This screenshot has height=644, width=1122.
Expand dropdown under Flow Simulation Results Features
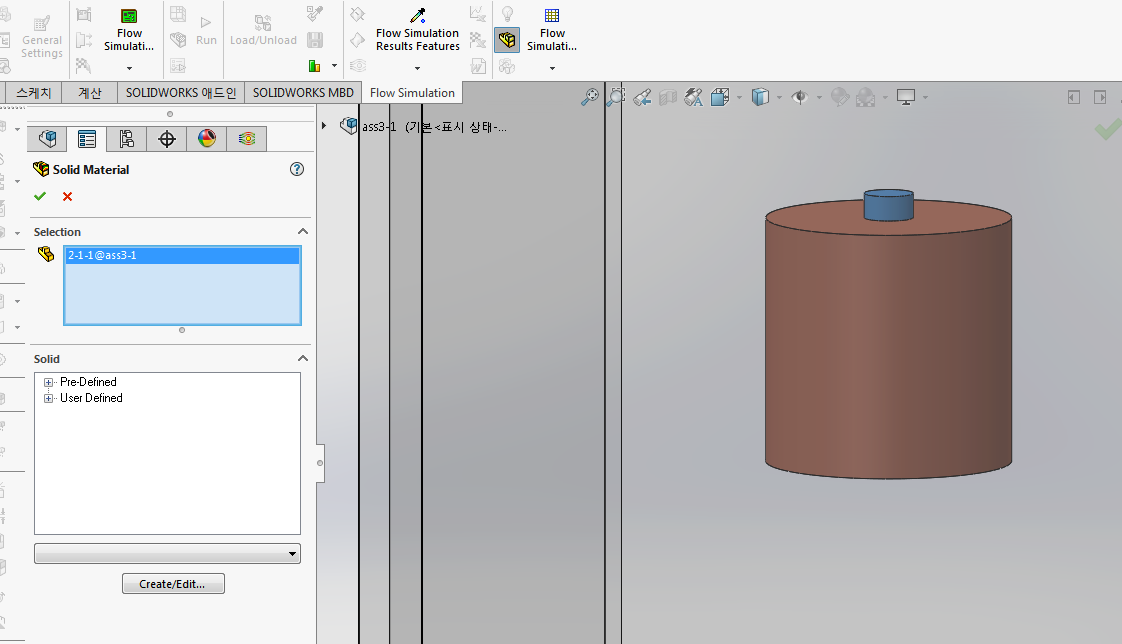(418, 69)
